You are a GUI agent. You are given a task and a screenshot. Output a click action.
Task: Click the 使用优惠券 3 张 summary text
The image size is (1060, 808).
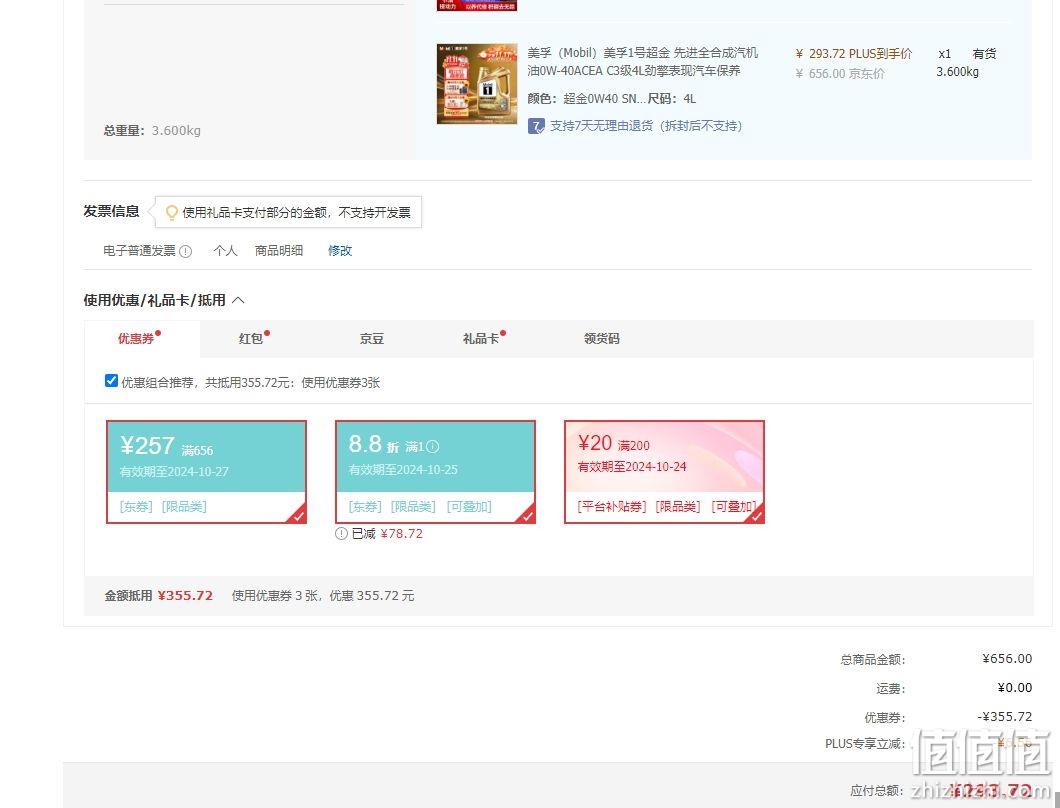(323, 596)
